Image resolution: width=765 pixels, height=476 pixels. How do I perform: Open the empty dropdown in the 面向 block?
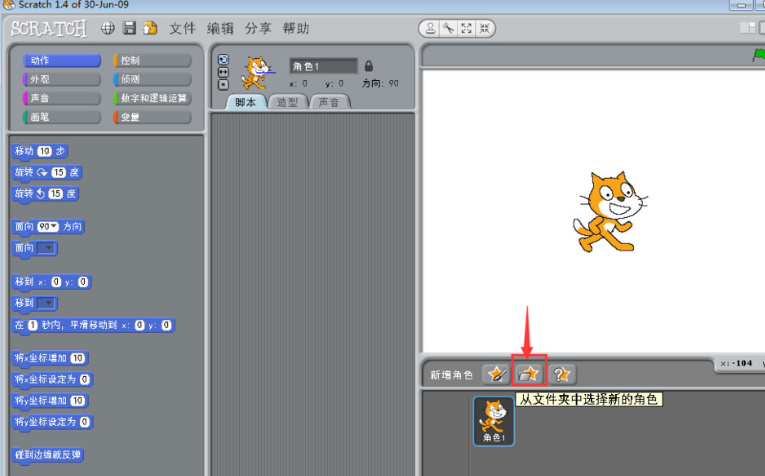pos(46,247)
